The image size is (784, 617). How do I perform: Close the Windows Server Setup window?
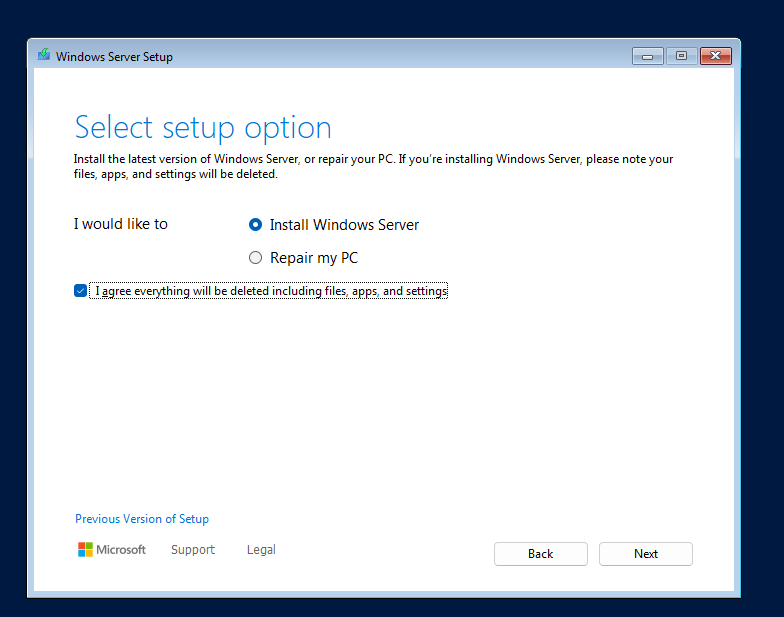point(716,56)
